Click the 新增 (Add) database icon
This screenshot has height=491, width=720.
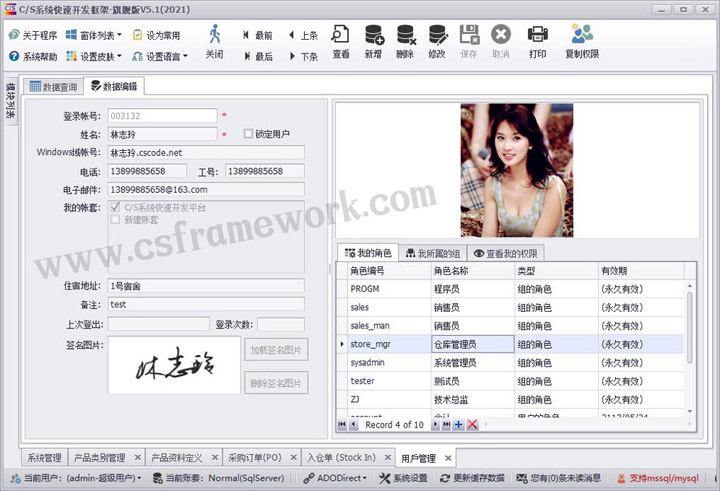click(x=373, y=35)
